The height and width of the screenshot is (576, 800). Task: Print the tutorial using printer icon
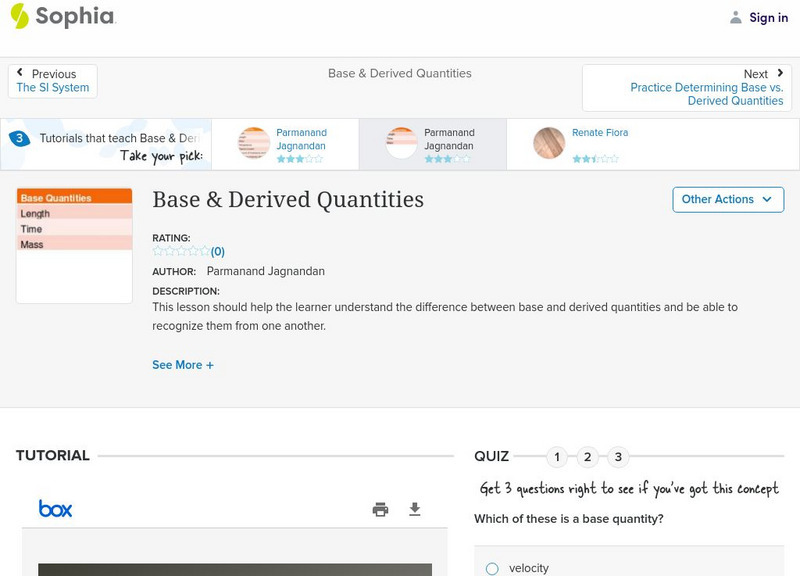(380, 509)
